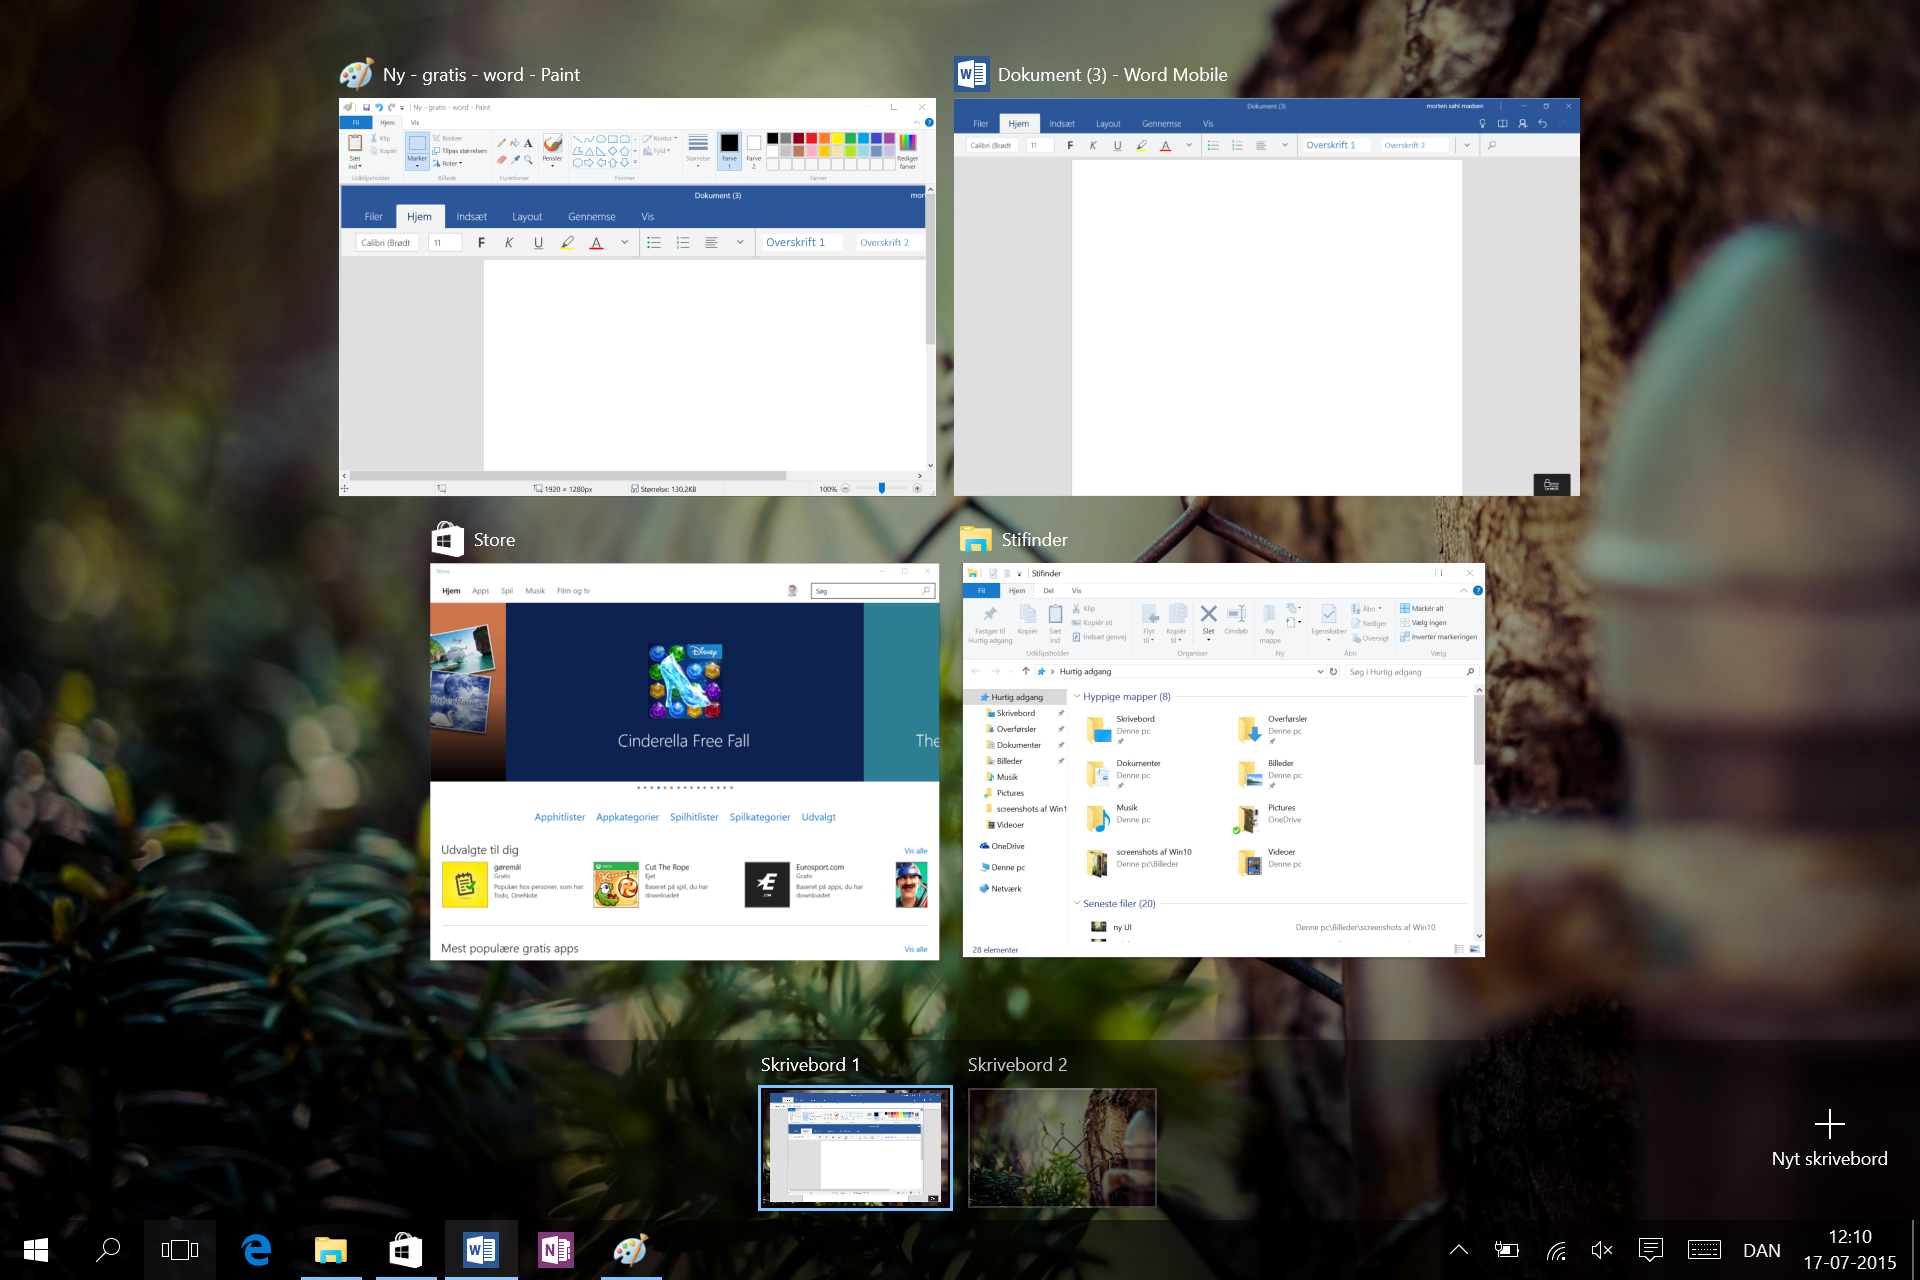Add a new desktop with Nyt skrivebord
The width and height of the screenshot is (1920, 1280).
click(1829, 1137)
